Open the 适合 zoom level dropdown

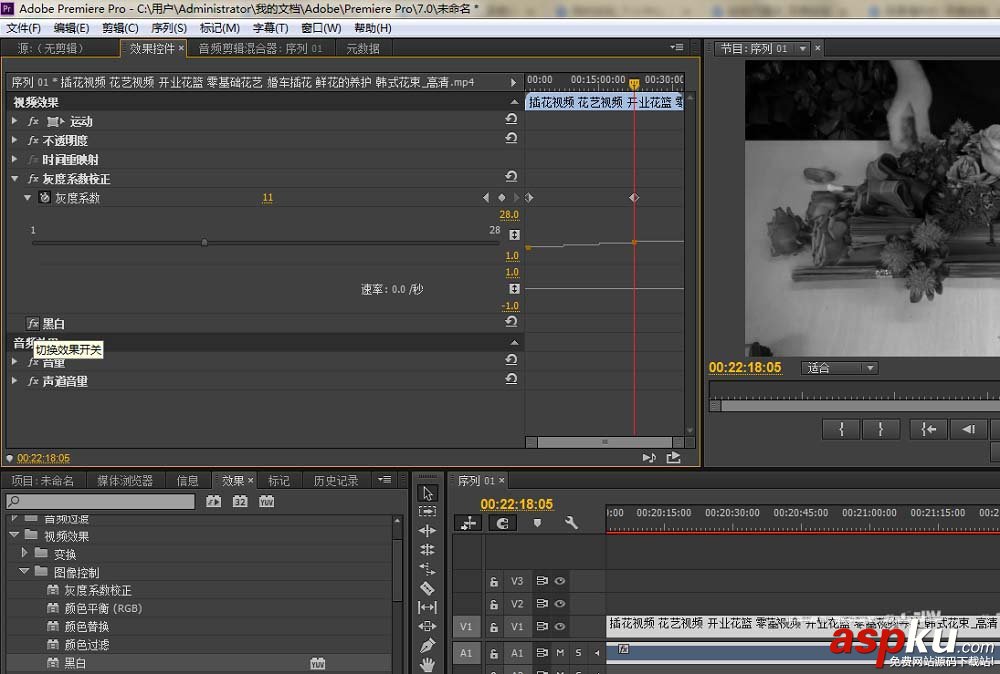click(x=839, y=368)
